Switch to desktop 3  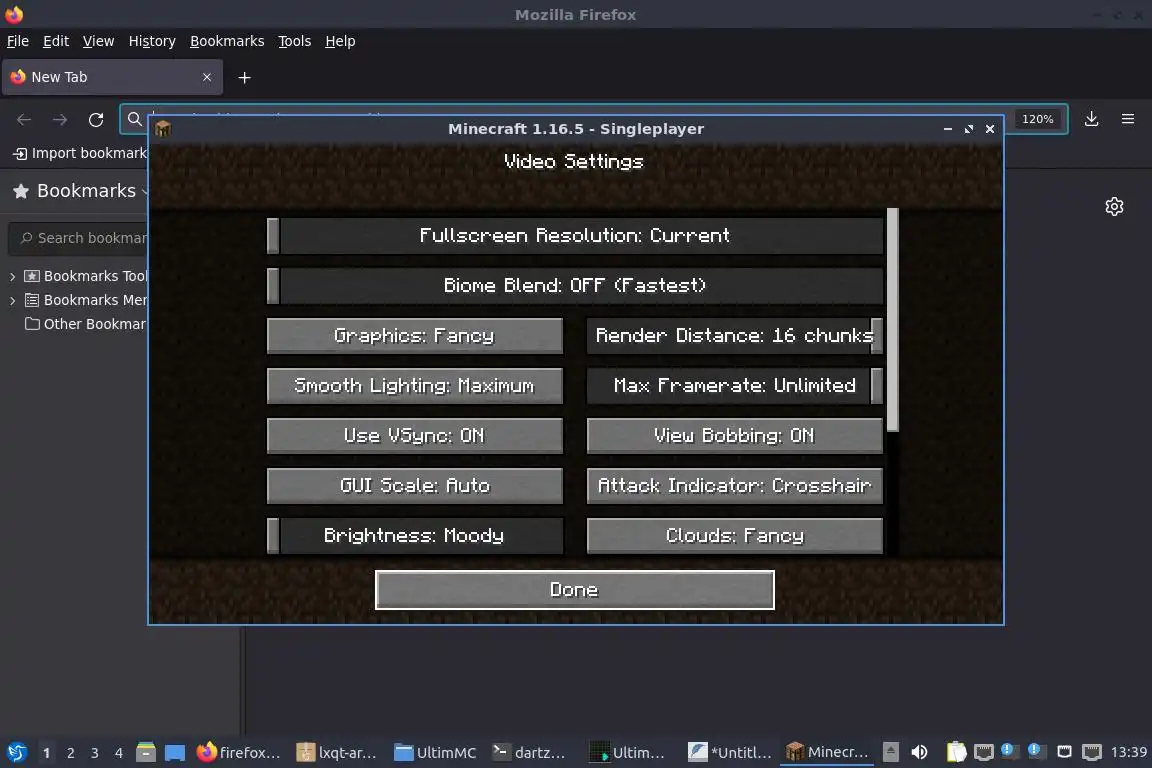click(95, 753)
